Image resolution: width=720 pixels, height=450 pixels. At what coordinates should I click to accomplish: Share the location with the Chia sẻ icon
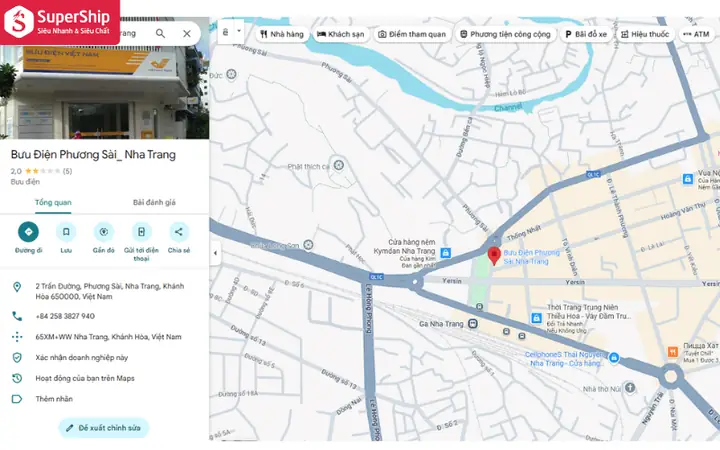click(179, 232)
